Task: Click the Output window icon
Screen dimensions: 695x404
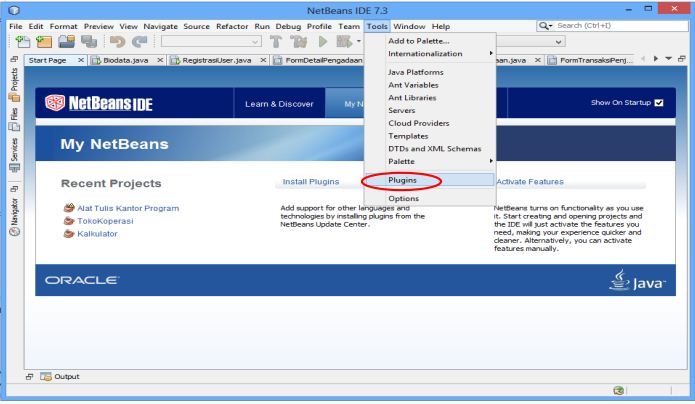Action: click(x=46, y=377)
